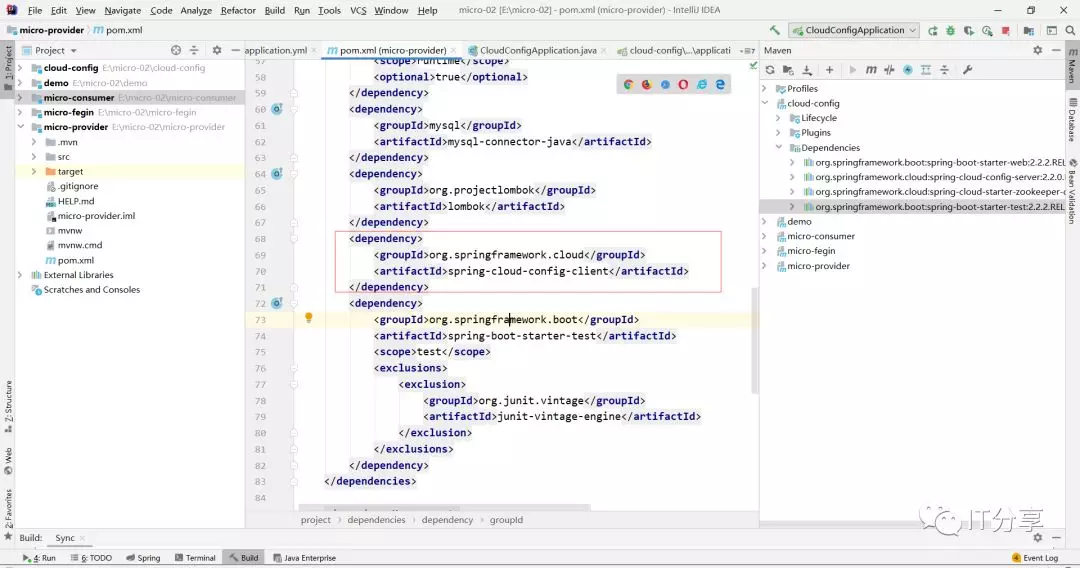Viewport: 1080px width, 568px height.
Task: Expand Profiles node in Maven panel
Action: [x=765, y=89]
